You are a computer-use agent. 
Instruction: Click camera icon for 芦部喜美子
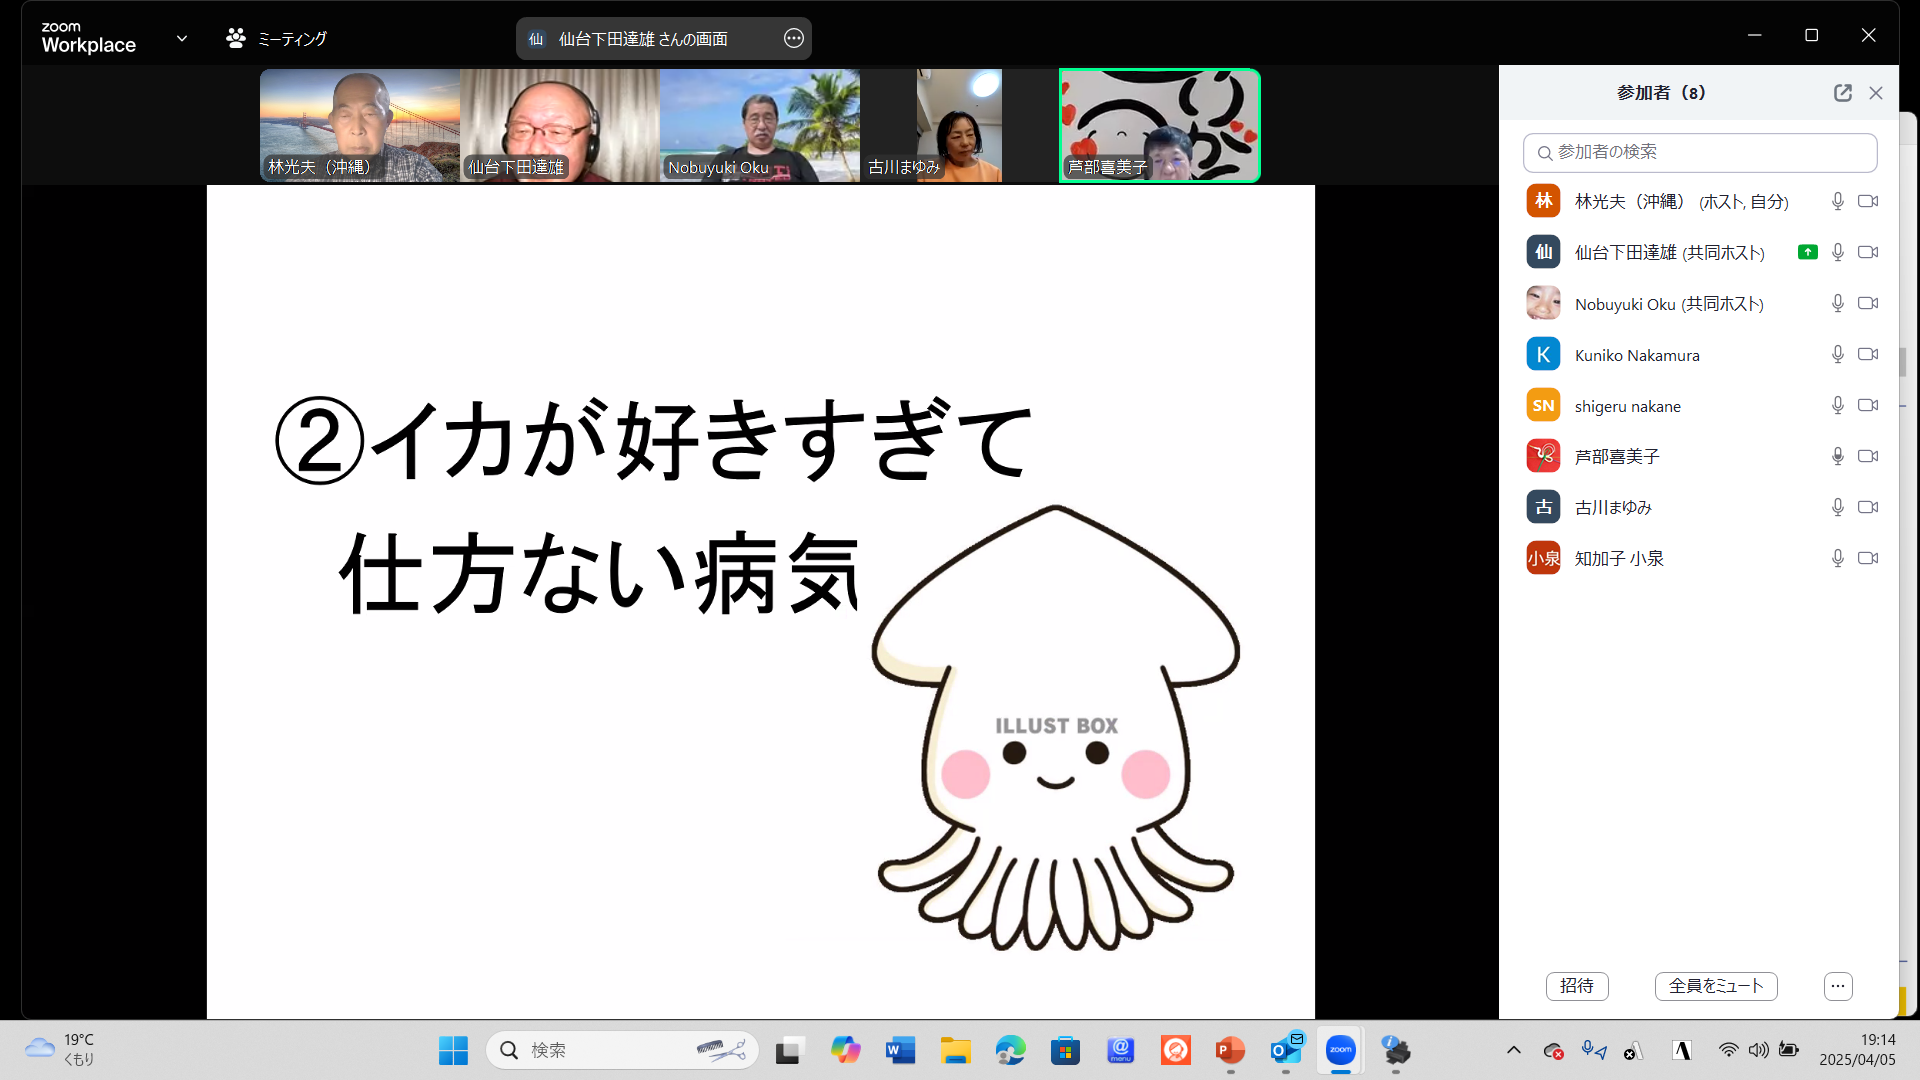click(x=1868, y=456)
